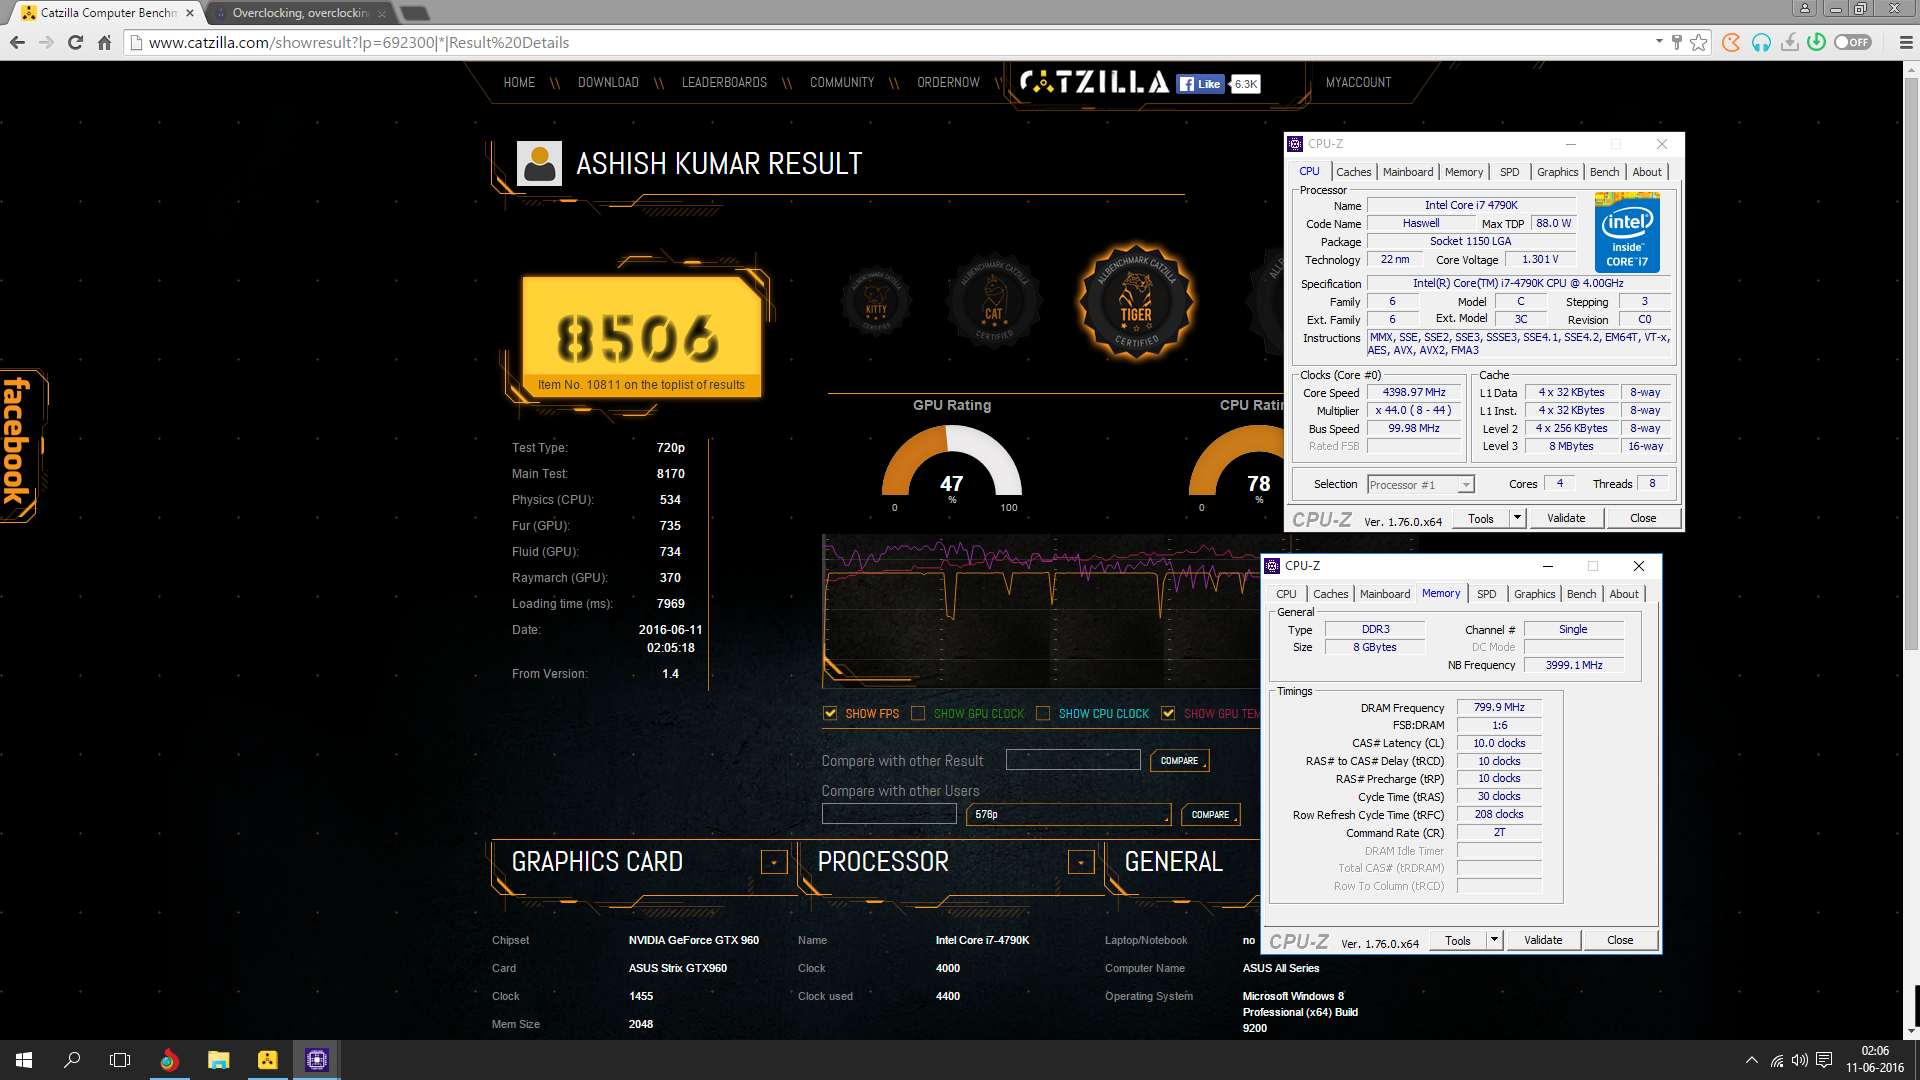Open Graphics tab in upper CPU-Z
Viewport: 1920px width, 1080px height.
1557,172
